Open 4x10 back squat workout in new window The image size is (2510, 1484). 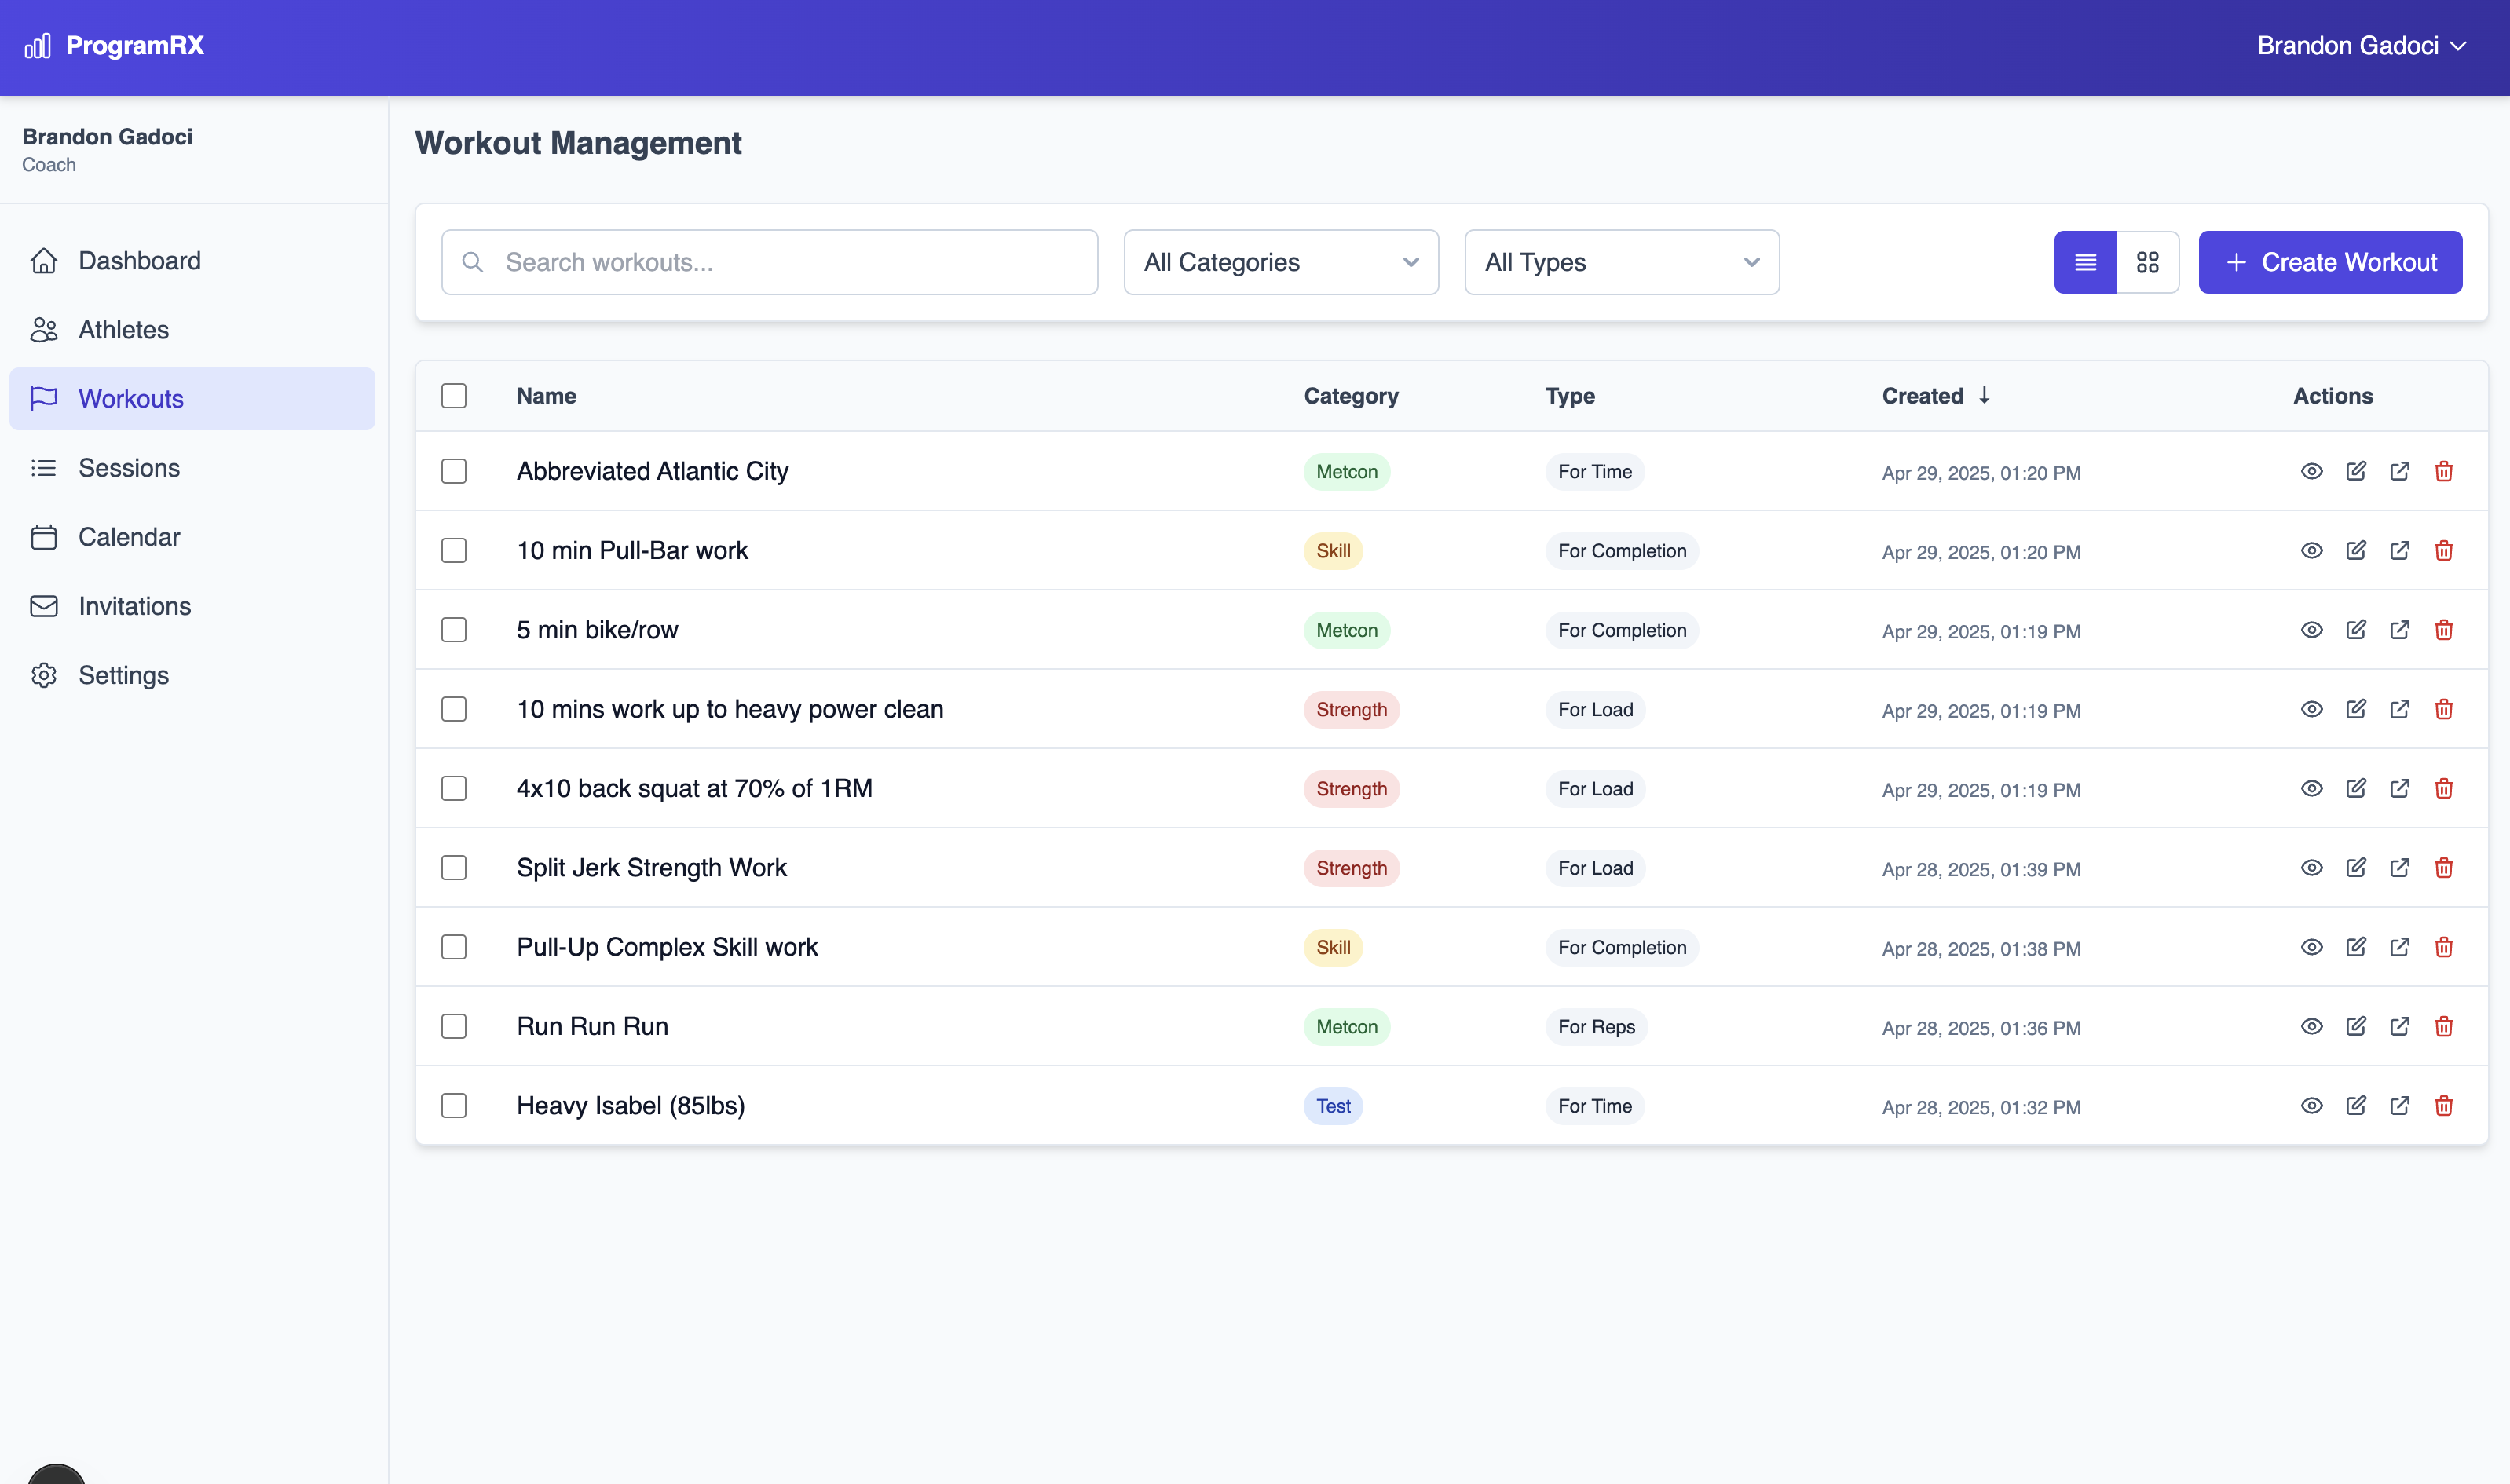pos(2399,788)
